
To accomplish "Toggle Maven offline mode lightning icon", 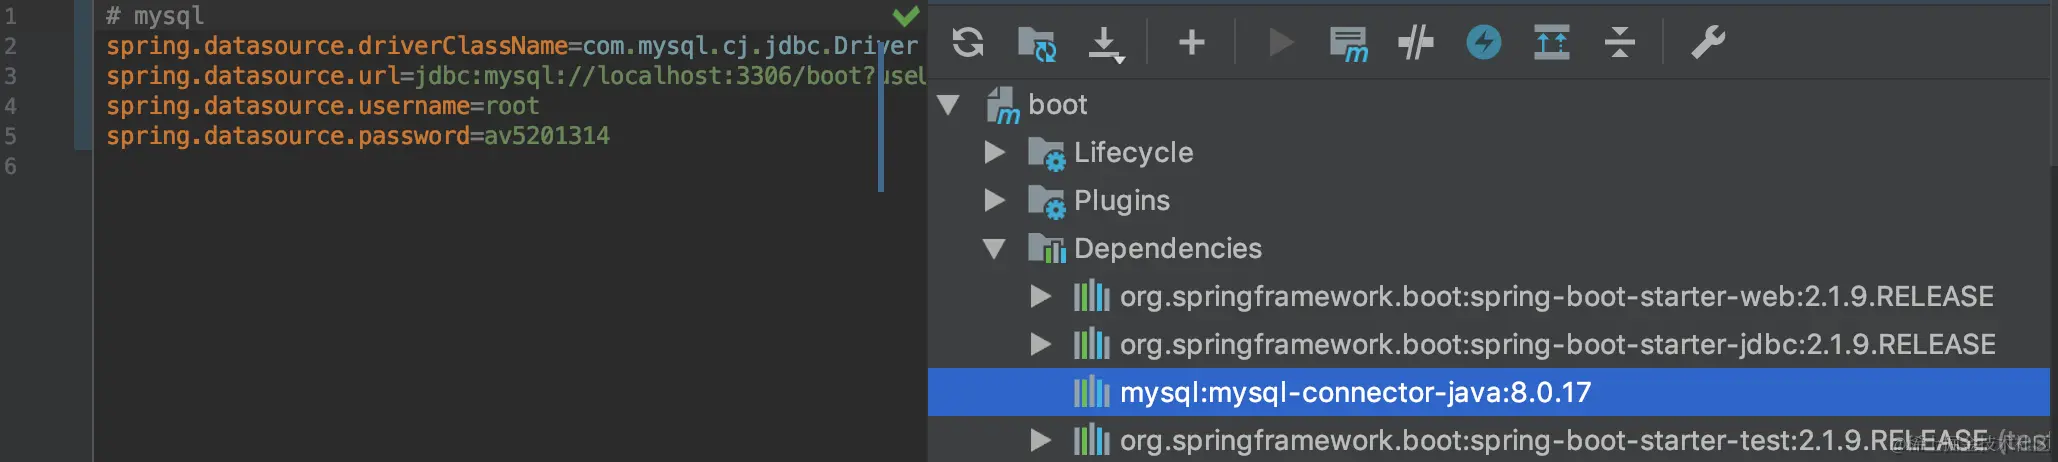I will pyautogui.click(x=1483, y=42).
